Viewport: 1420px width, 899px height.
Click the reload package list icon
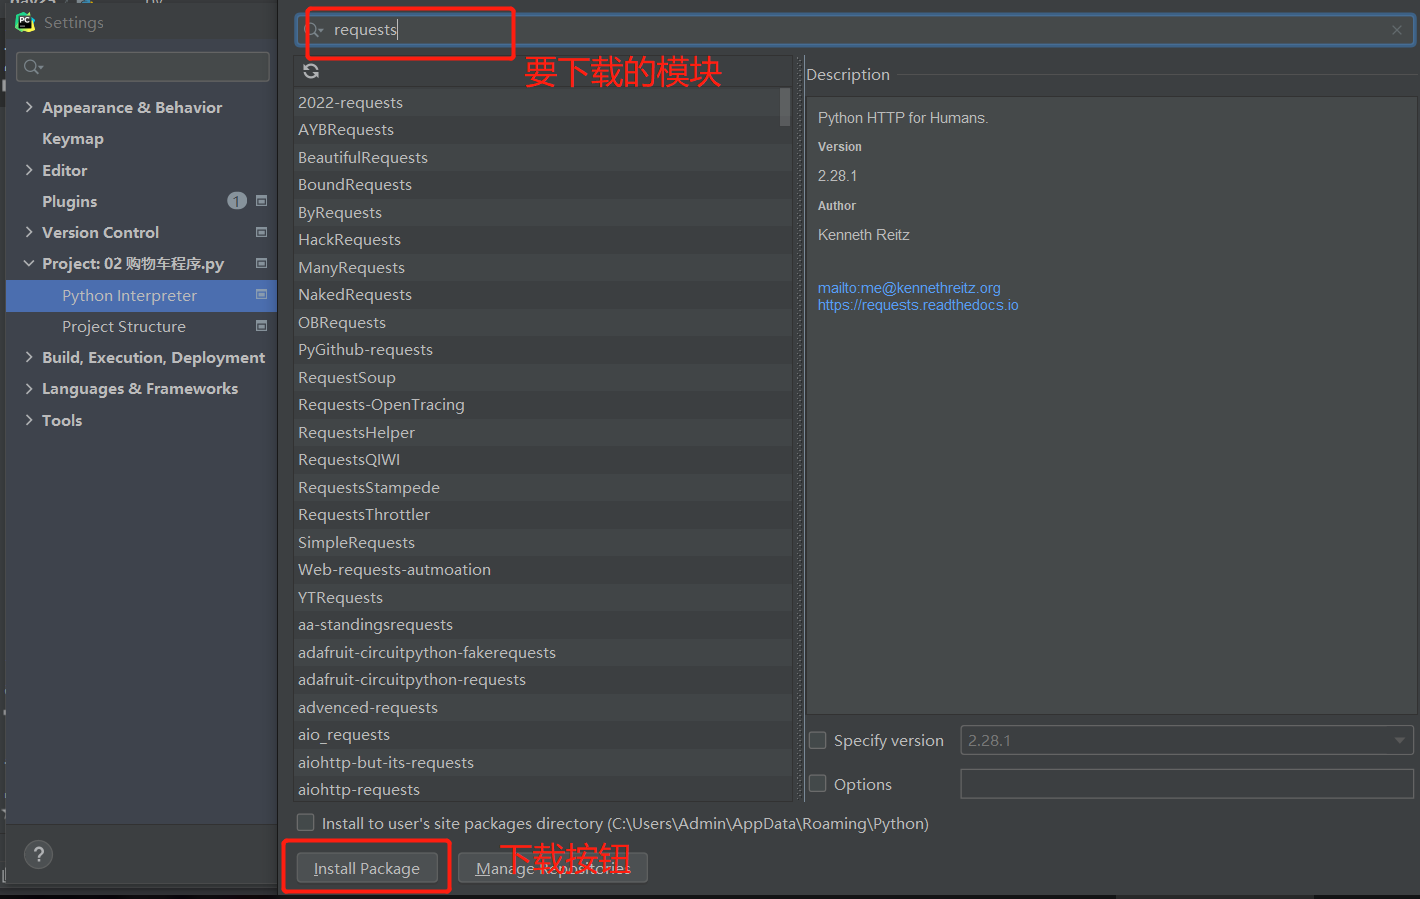click(x=311, y=71)
